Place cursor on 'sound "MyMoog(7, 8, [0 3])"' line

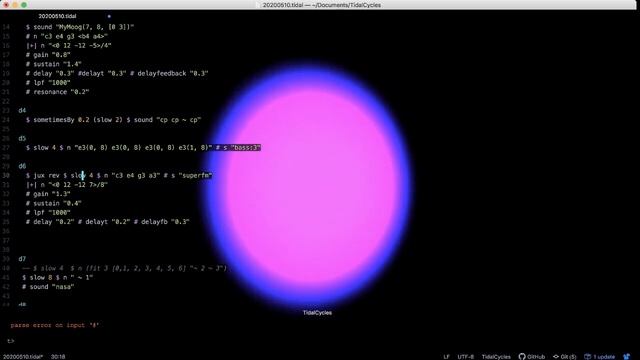point(80,27)
